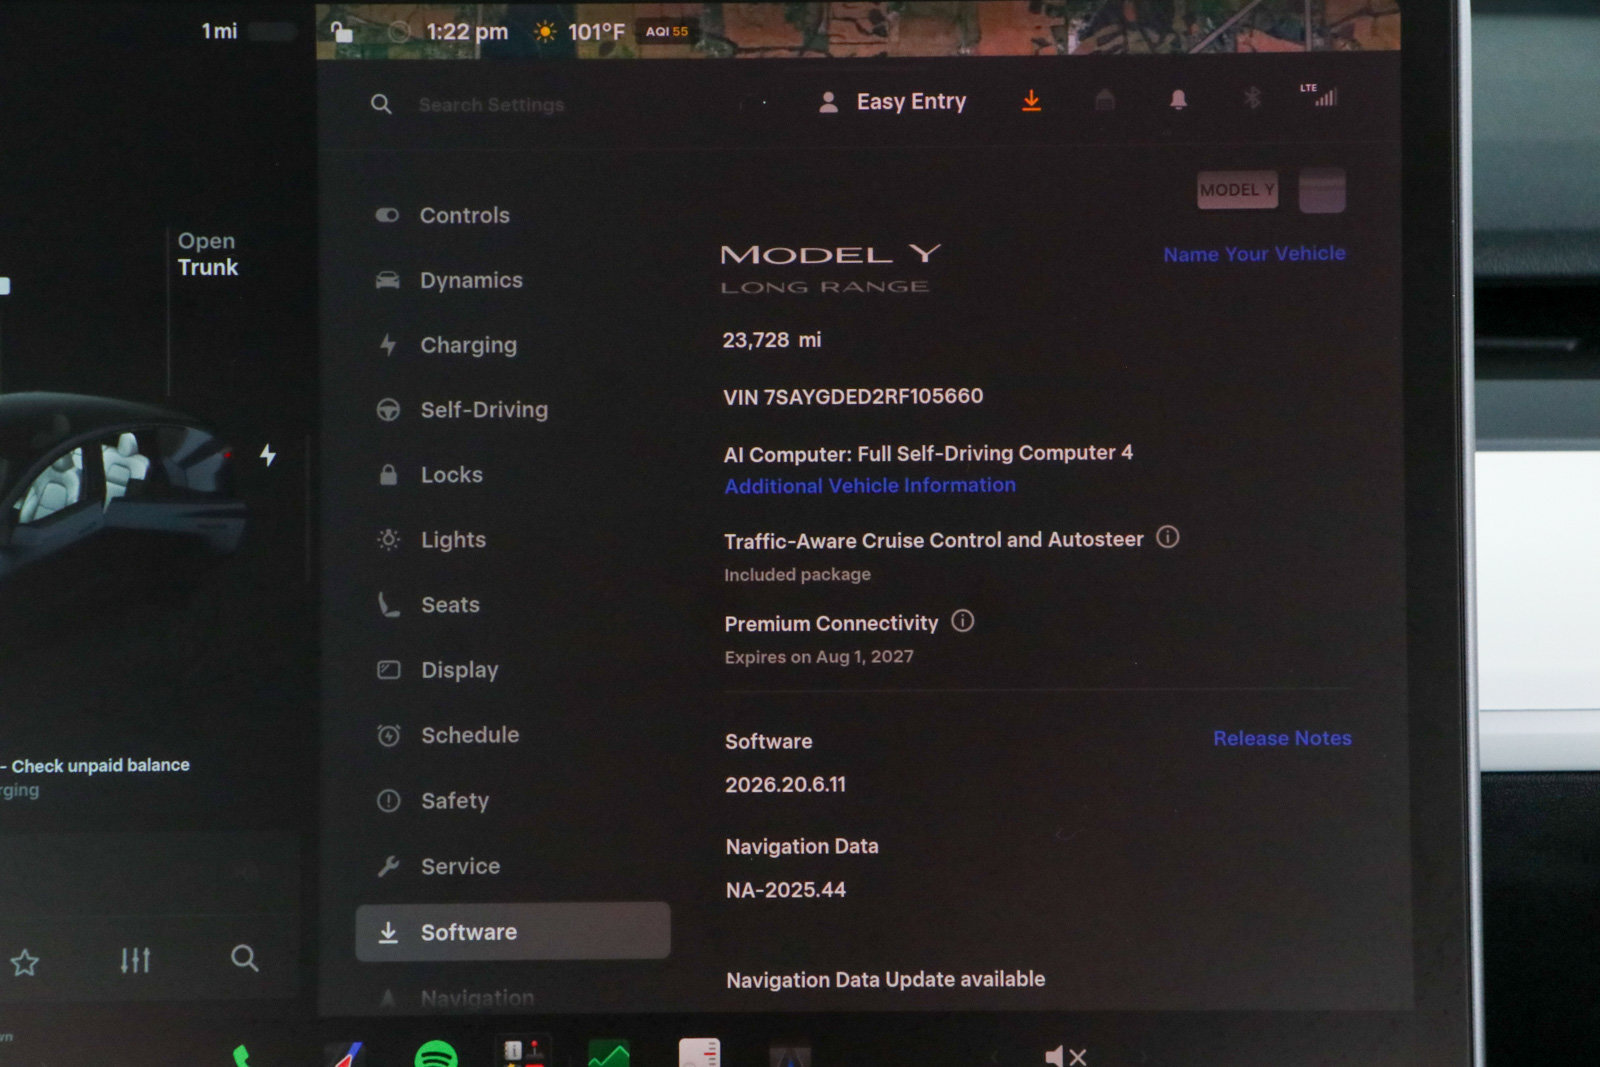
Task: Tap the star favorites icon
Action: [x=25, y=963]
